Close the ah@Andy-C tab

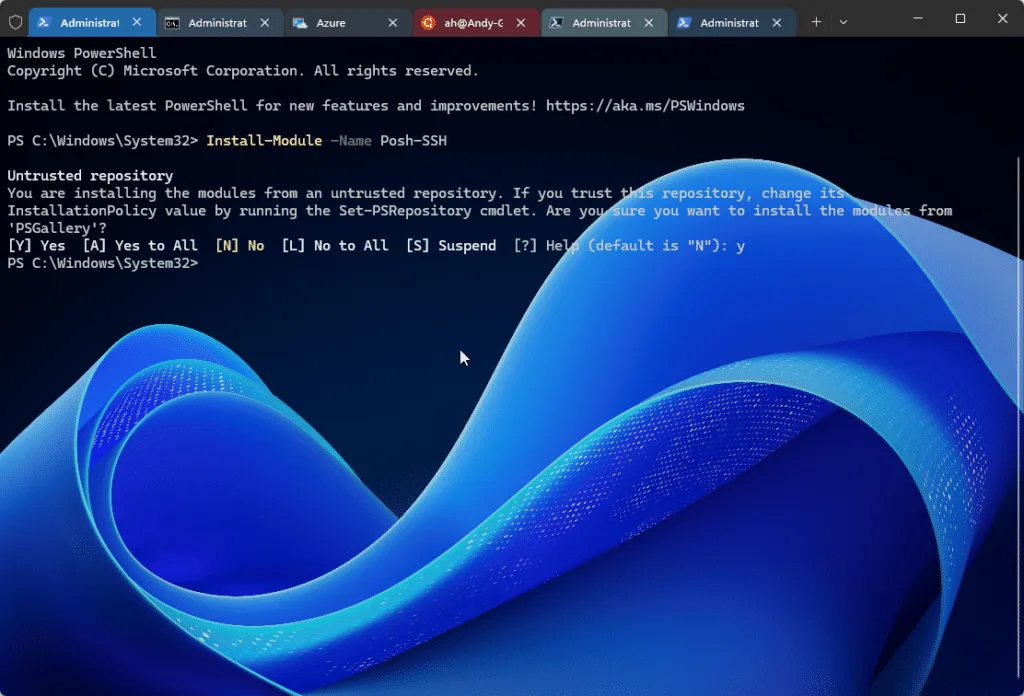pyautogui.click(x=519, y=21)
